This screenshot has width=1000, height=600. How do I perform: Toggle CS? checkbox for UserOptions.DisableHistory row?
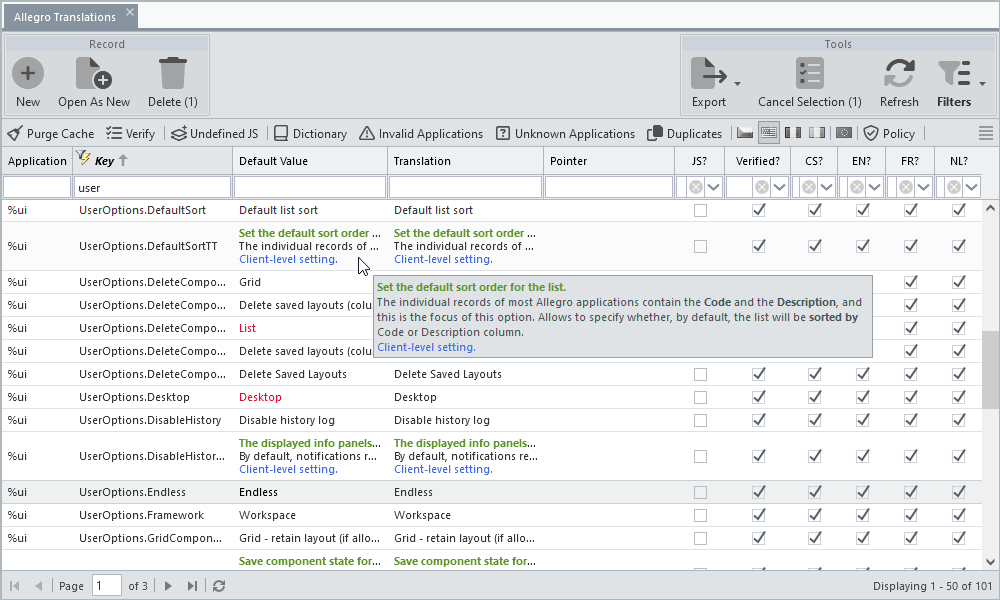(x=814, y=420)
